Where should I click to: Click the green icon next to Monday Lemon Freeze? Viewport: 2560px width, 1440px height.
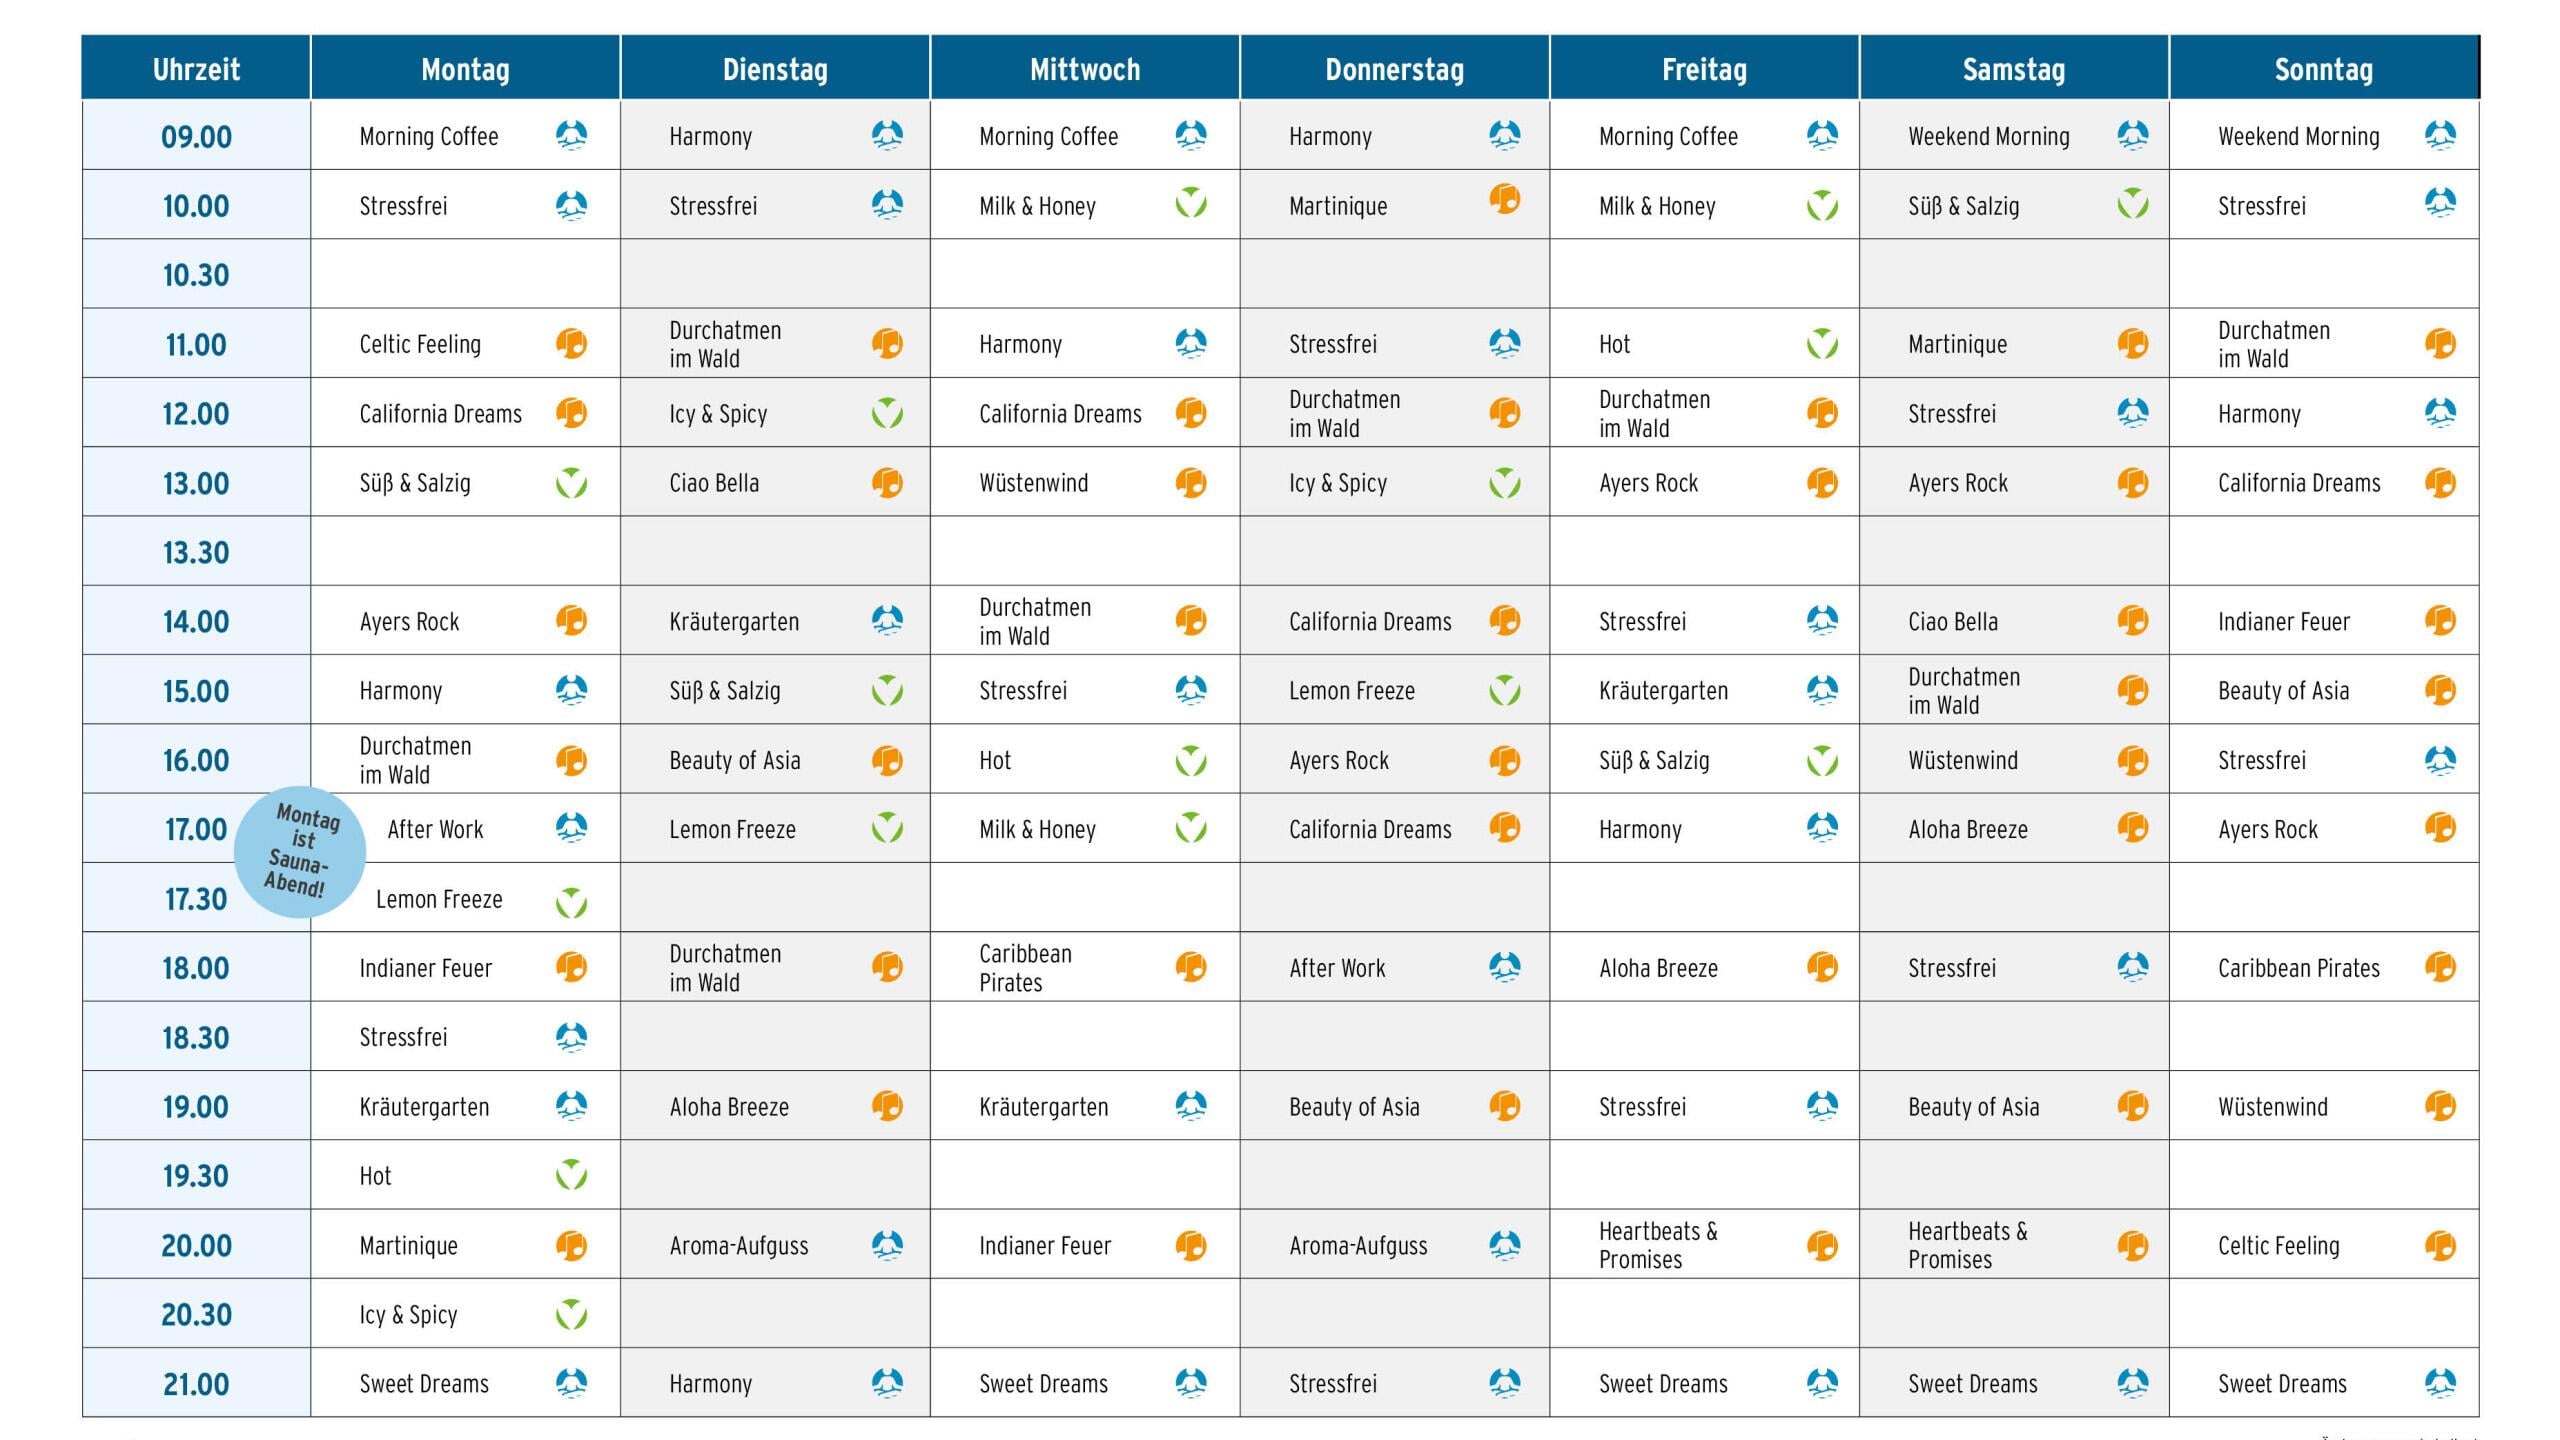(x=571, y=902)
